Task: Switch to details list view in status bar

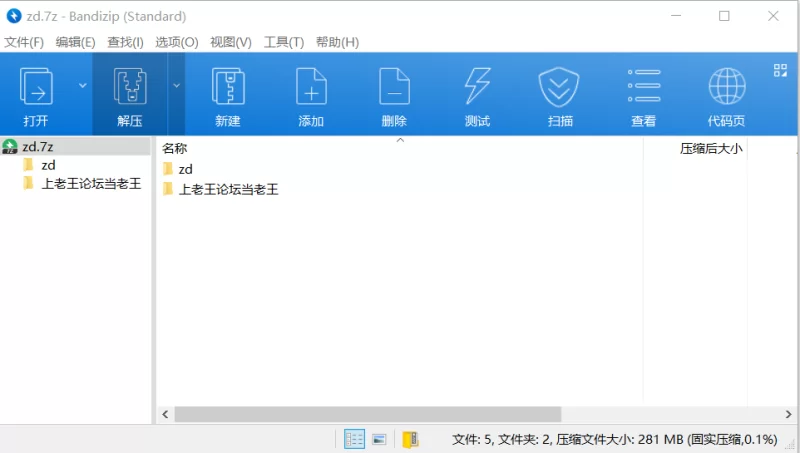Action: [354, 439]
